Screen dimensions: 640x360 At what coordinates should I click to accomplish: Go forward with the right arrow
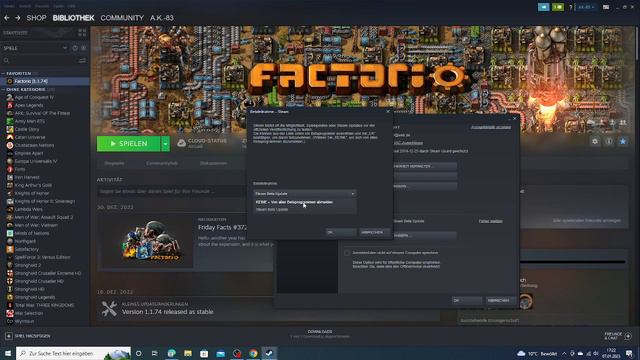click(x=18, y=18)
